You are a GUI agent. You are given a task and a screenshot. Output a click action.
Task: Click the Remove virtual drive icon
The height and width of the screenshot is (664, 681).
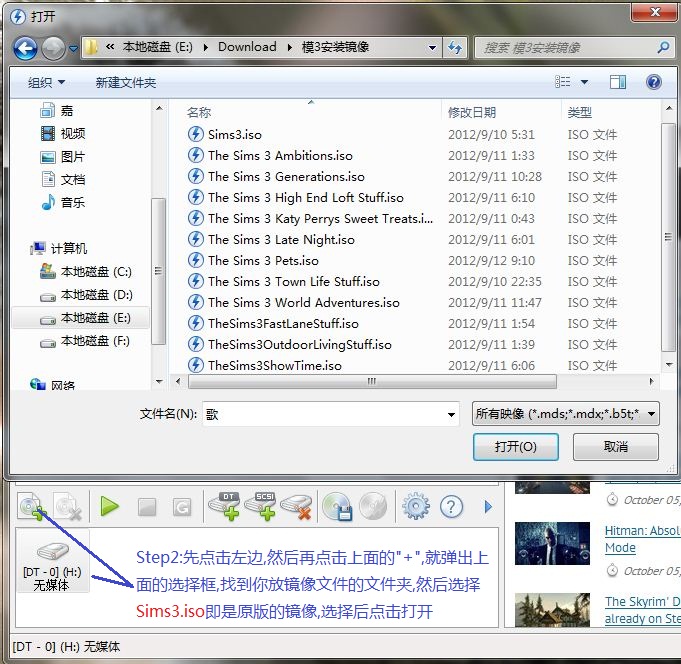point(297,506)
